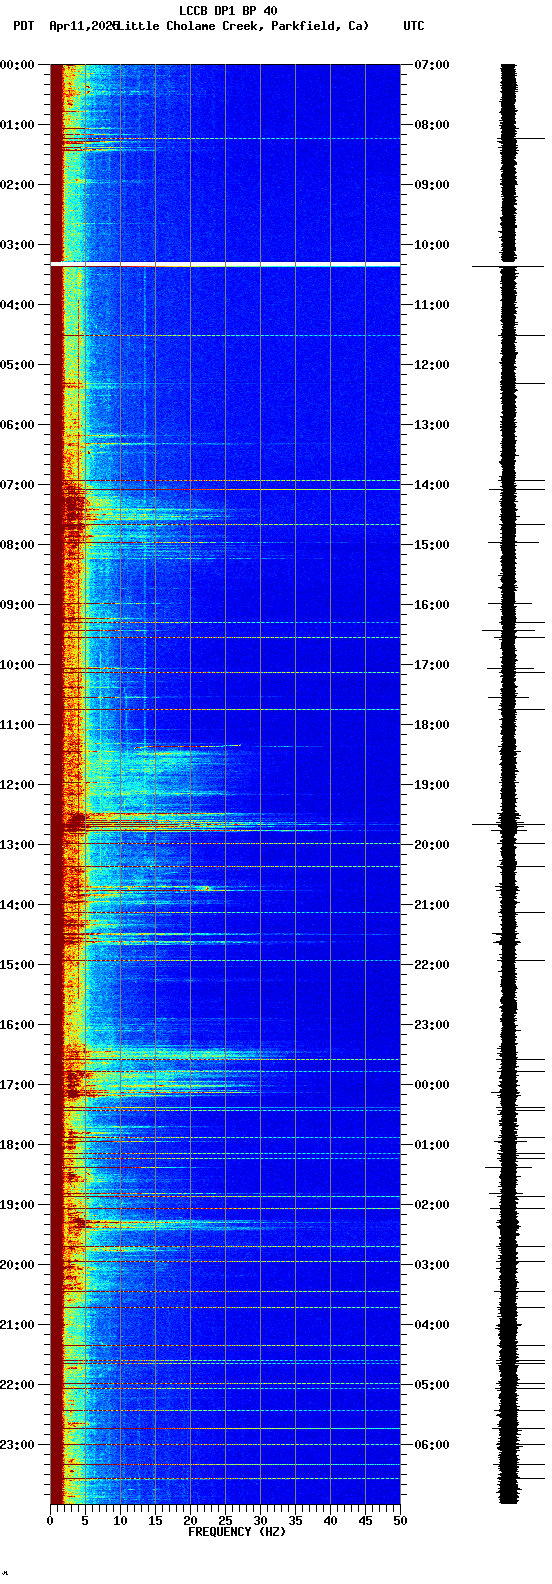This screenshot has width=552, height=1584.
Task: Click the 11:00 UTC label on right axis
Action: (432, 305)
